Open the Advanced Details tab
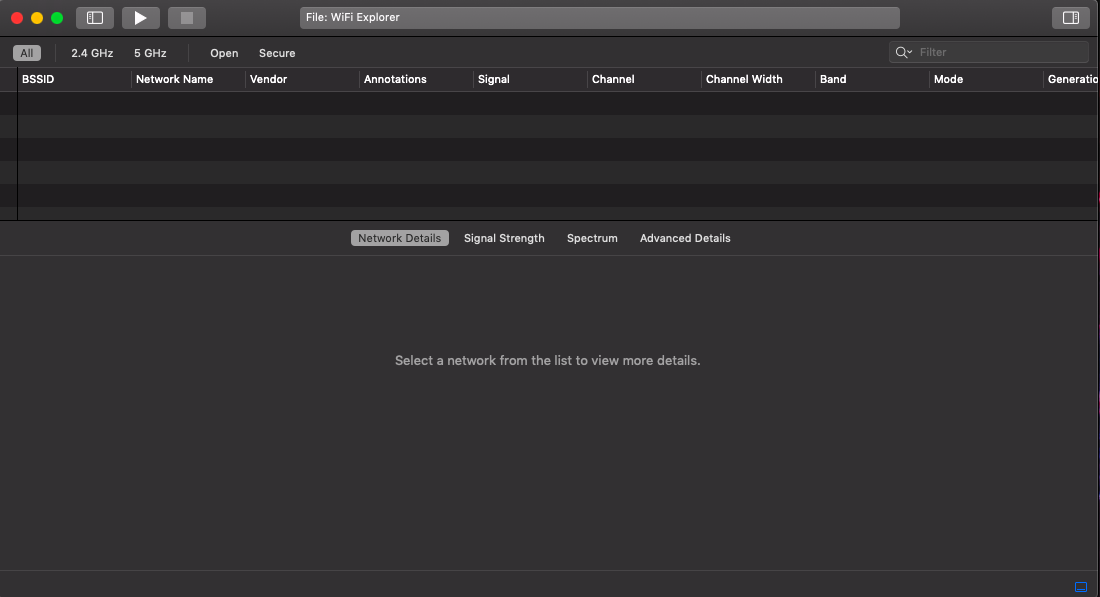 click(685, 238)
